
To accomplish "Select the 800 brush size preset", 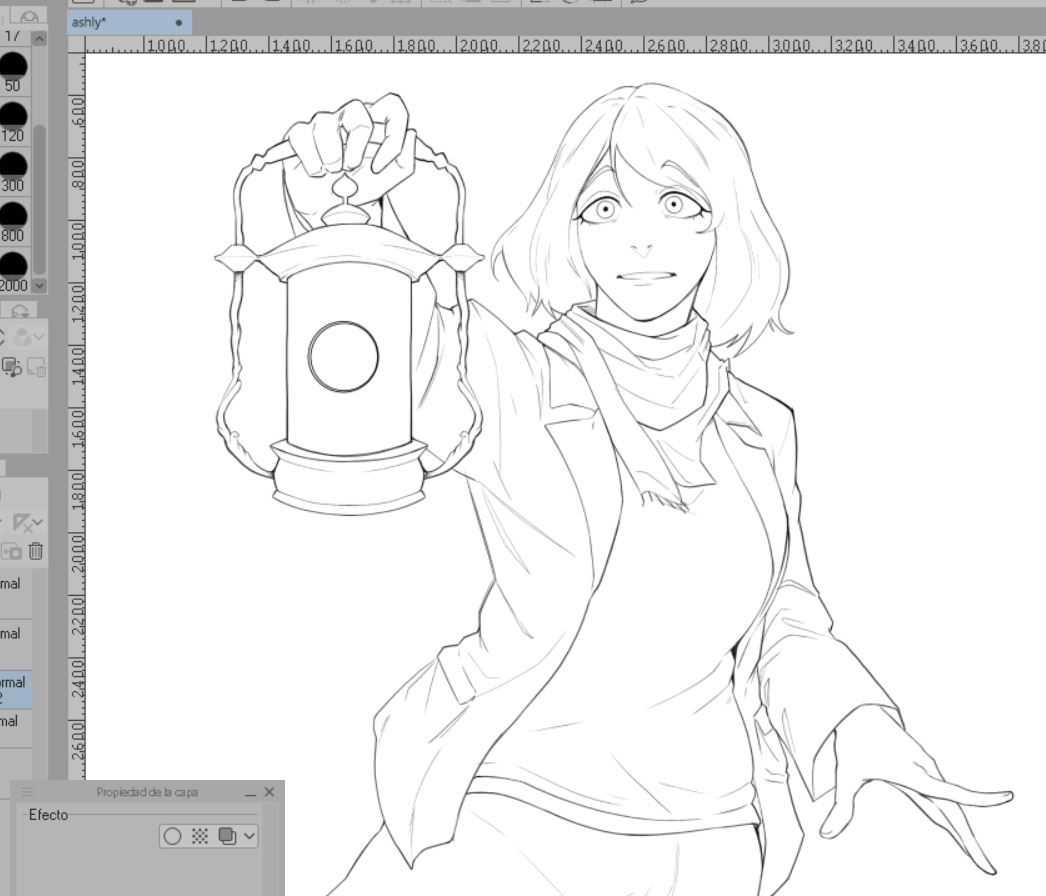I will (x=13, y=222).
